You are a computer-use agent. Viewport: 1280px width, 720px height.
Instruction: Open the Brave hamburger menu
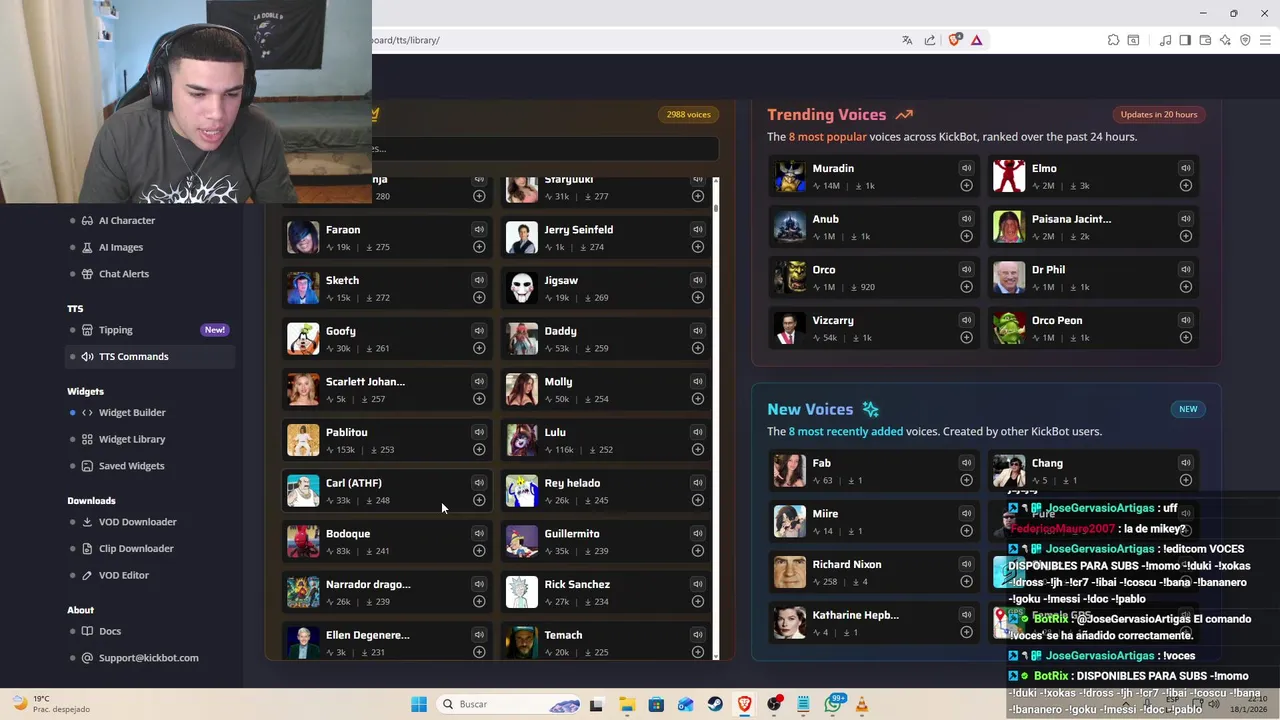[1265, 40]
